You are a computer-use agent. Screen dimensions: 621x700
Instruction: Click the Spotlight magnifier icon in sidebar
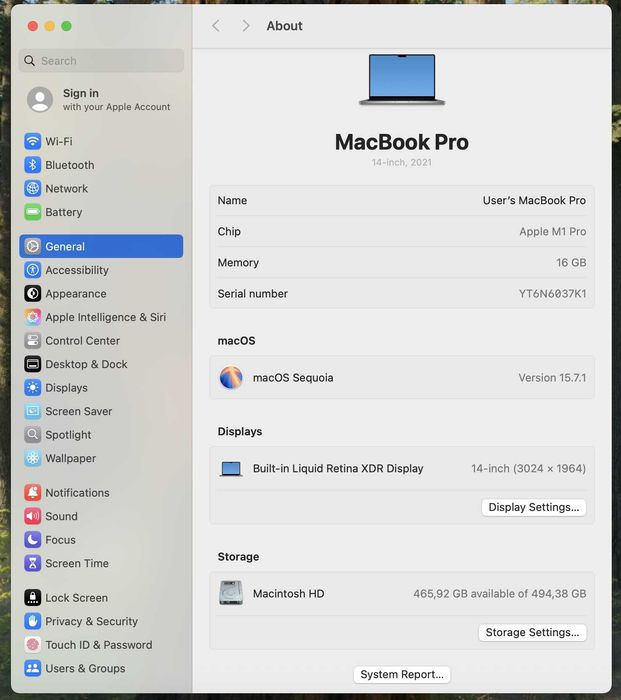(33, 435)
